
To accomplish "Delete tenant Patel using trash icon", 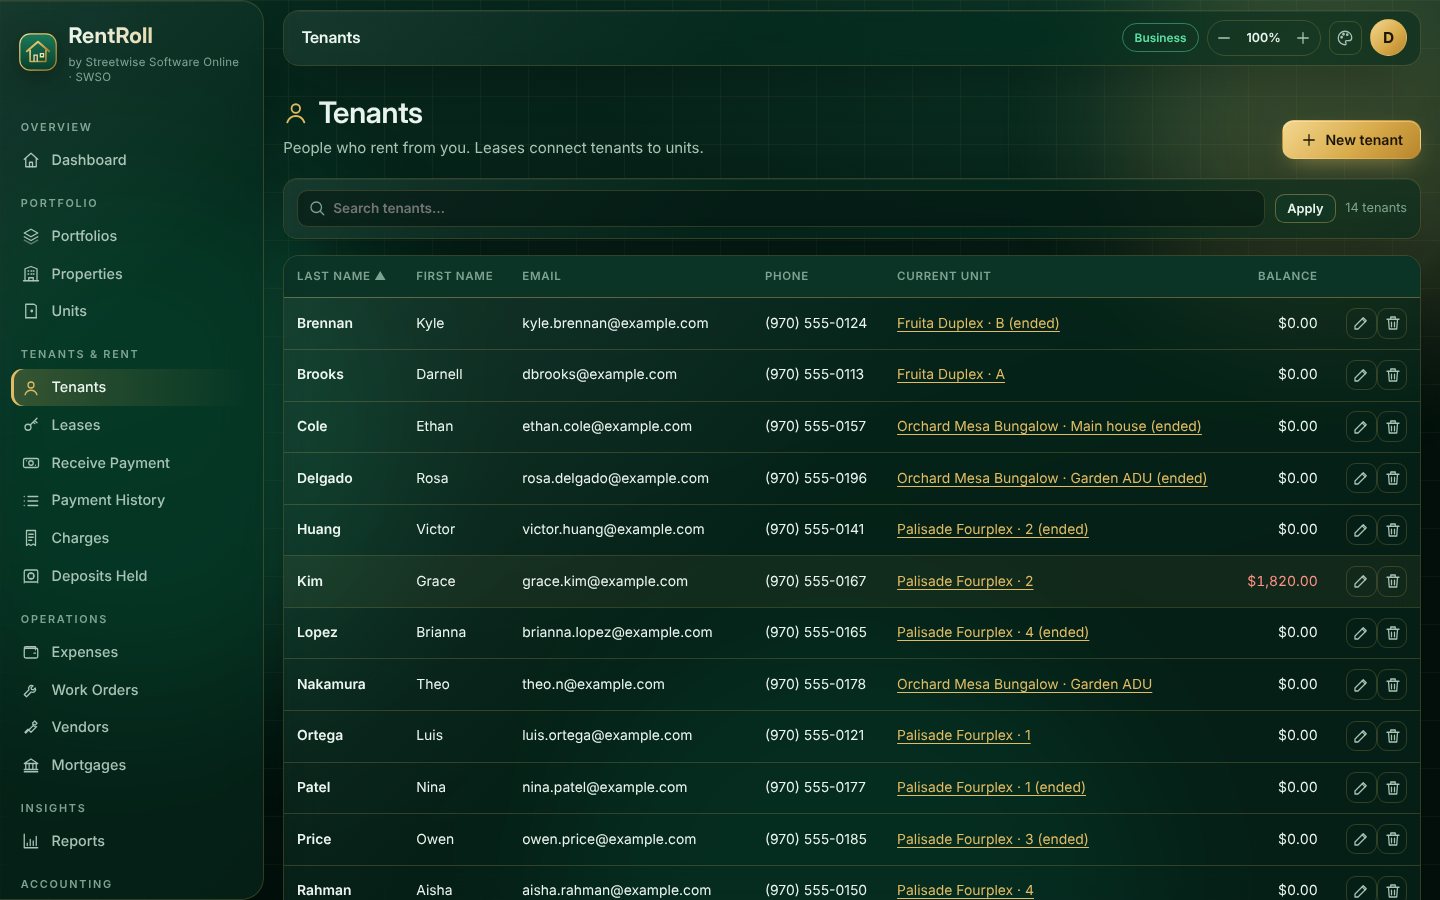I will pos(1392,787).
